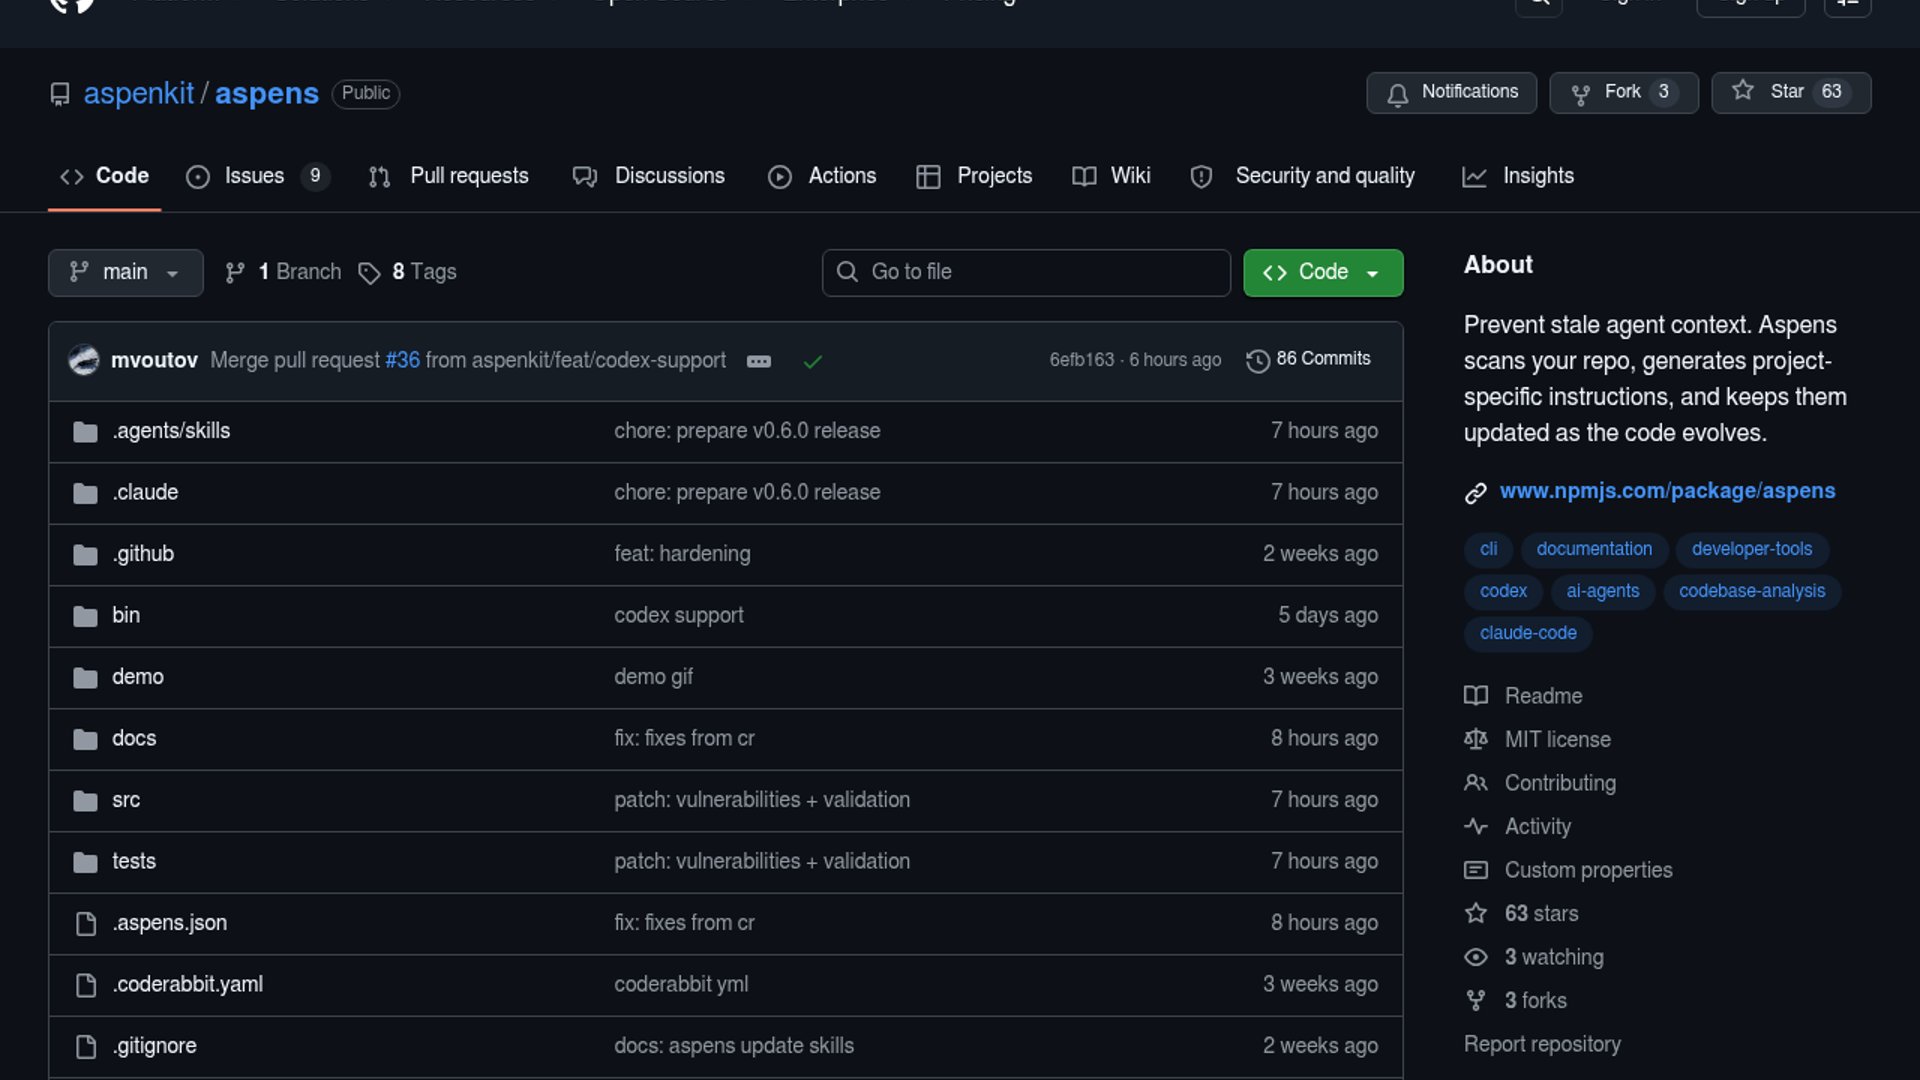Viewport: 1920px width, 1080px height.
Task: Star the aspens repository
Action: [x=1790, y=92]
